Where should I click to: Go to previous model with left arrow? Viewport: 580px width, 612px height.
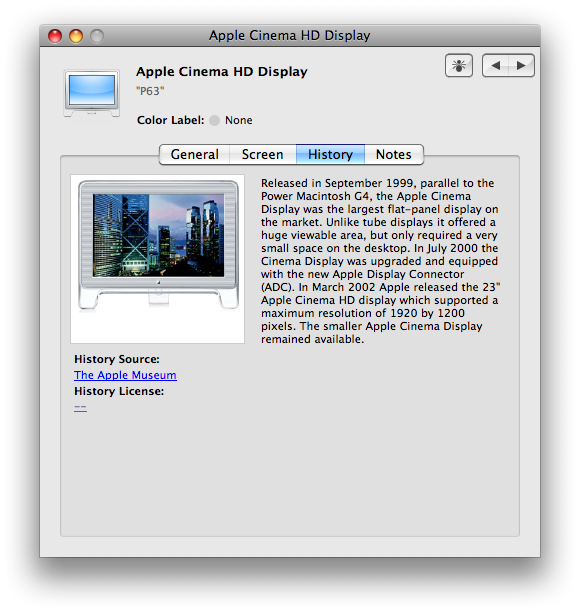tap(495, 65)
